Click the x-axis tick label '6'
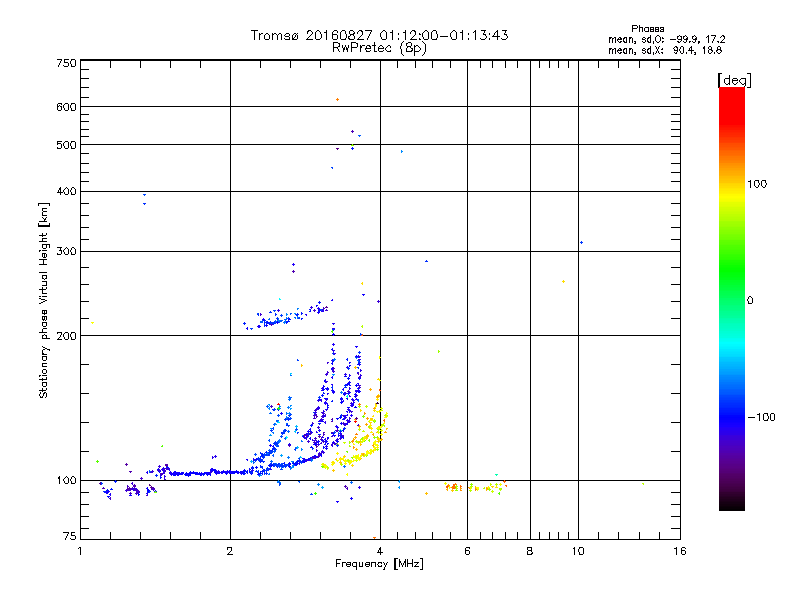Viewport: 800px width, 600px height. pos(467,551)
